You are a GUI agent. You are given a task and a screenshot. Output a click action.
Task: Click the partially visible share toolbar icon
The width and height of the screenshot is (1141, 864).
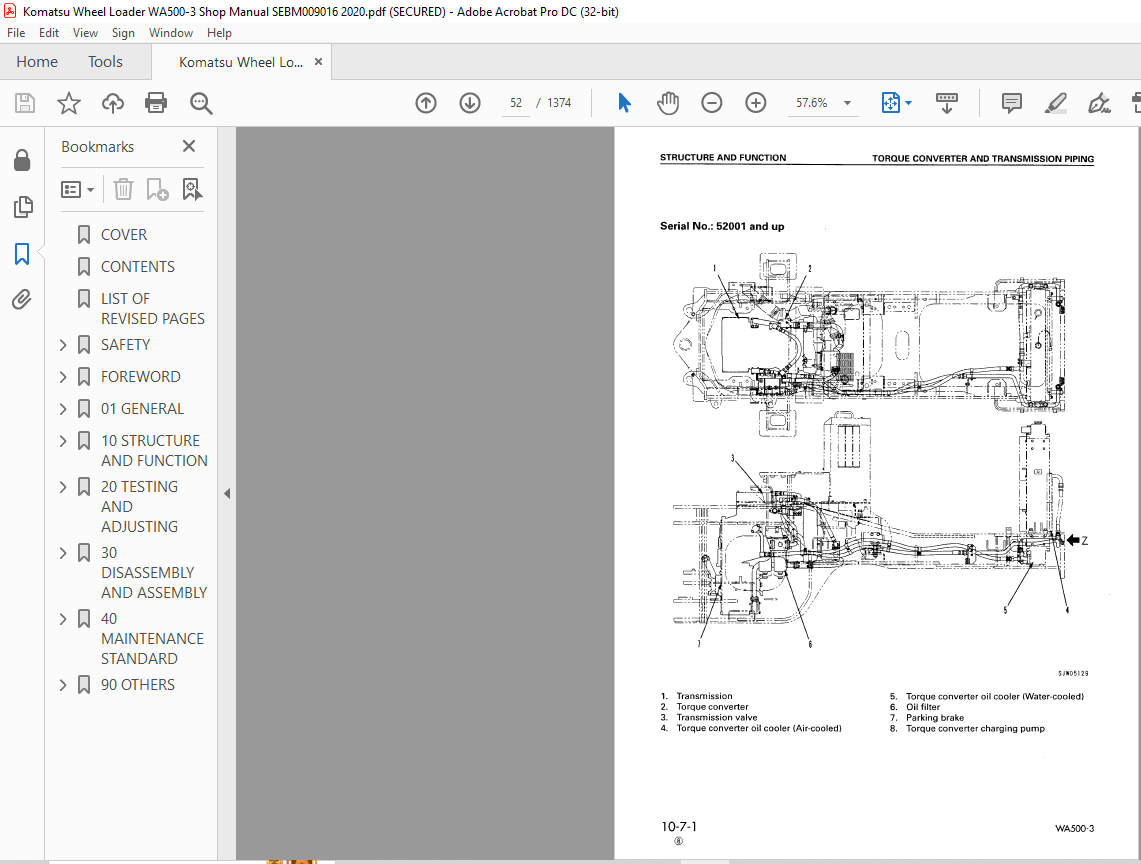[1136, 103]
